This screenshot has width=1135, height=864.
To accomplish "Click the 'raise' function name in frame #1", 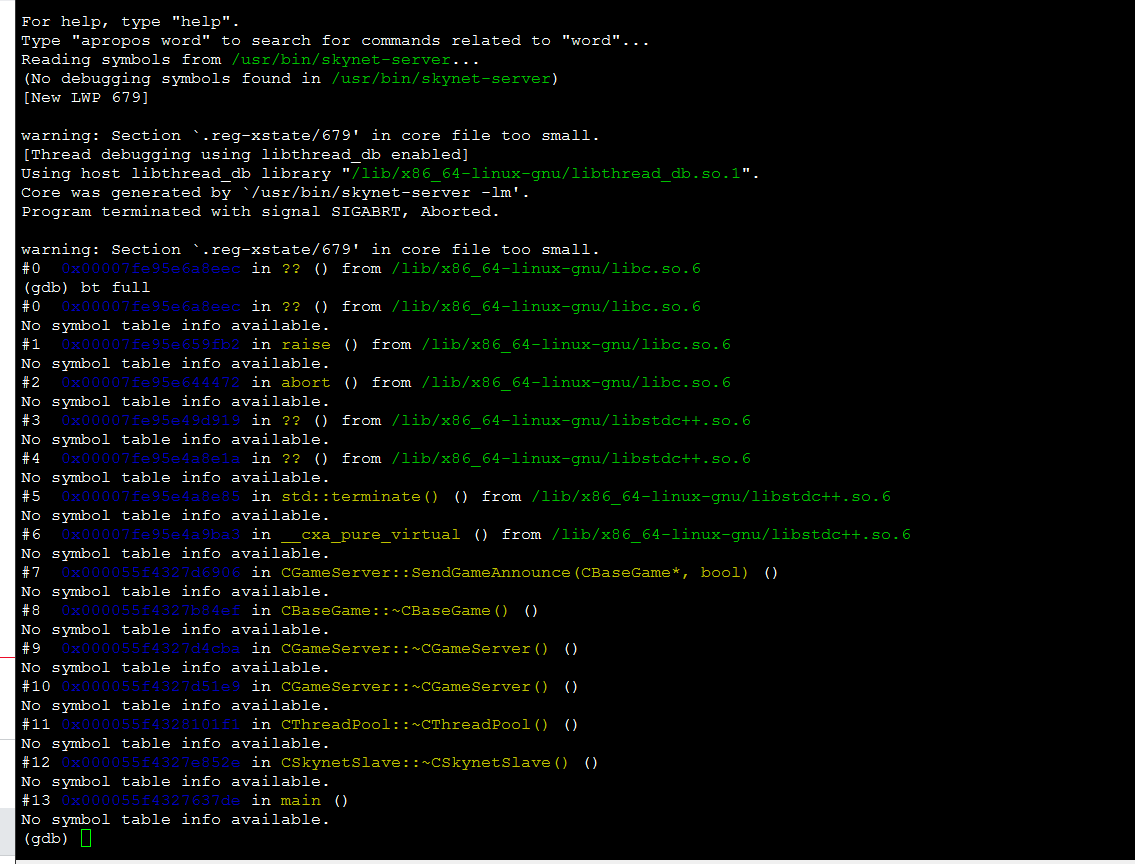I will pyautogui.click(x=305, y=344).
